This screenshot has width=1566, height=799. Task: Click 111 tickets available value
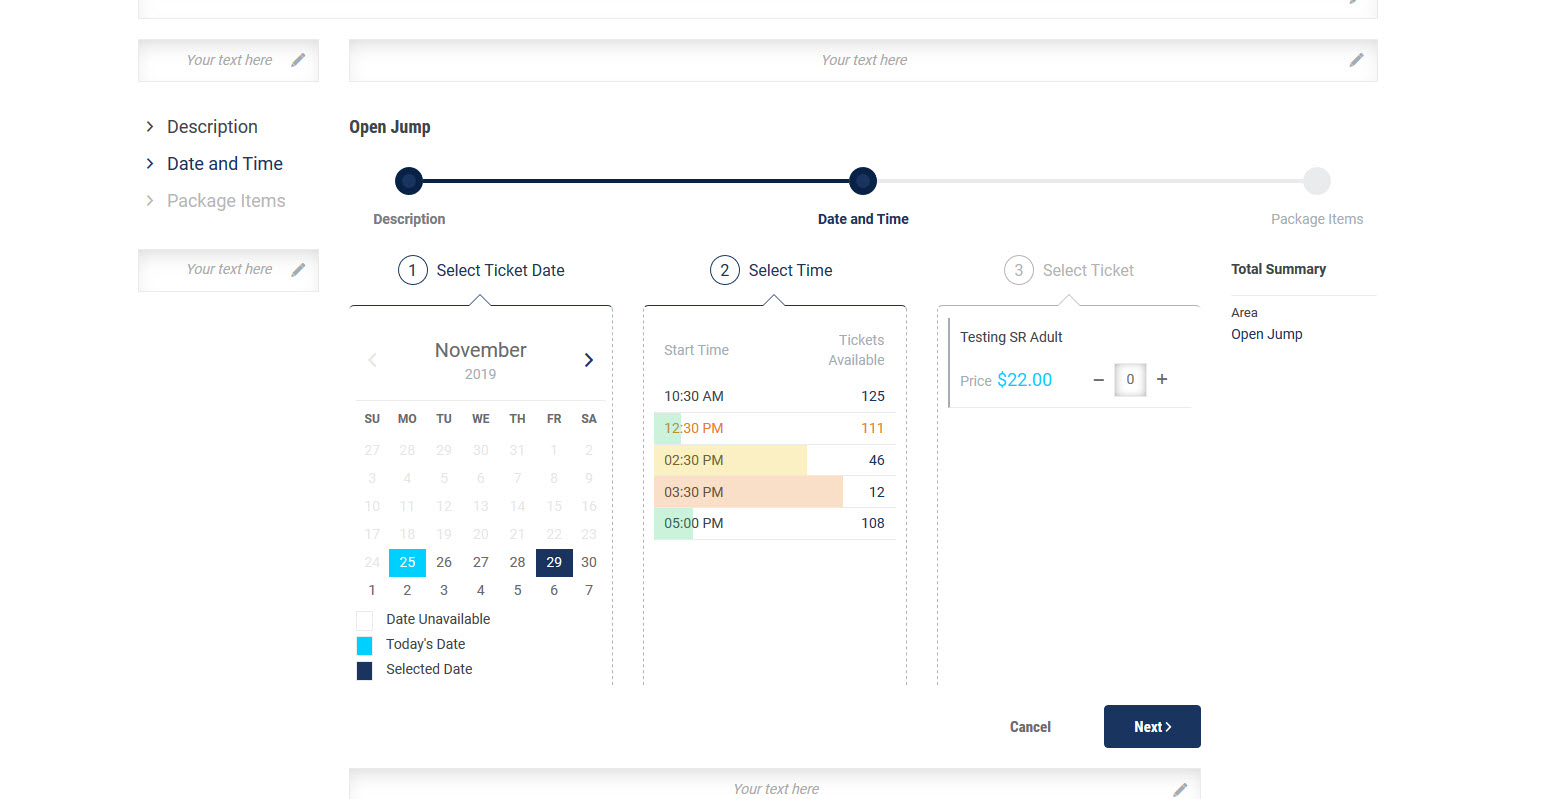873,428
